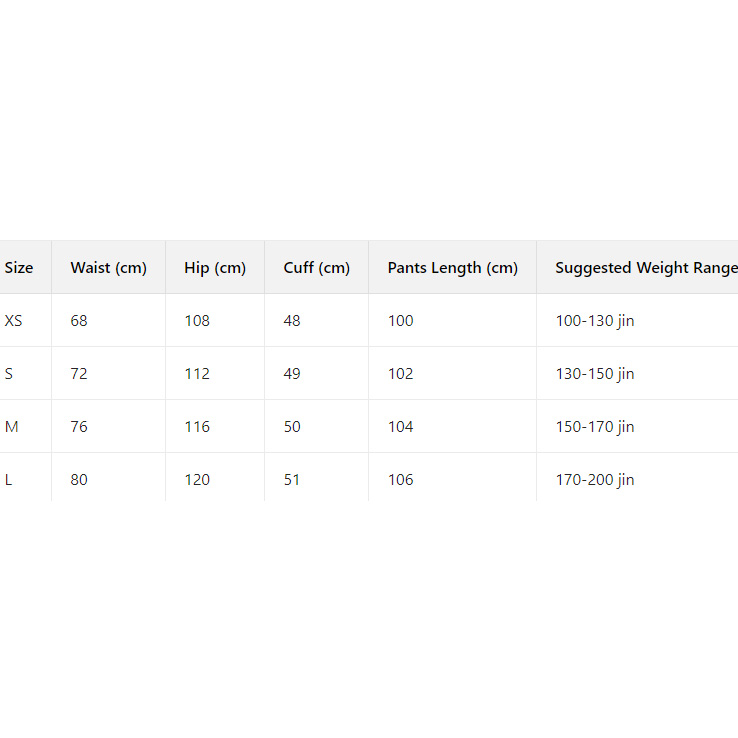This screenshot has width=738, height=738.
Task: Click the cuff value 48
Action: tap(292, 321)
